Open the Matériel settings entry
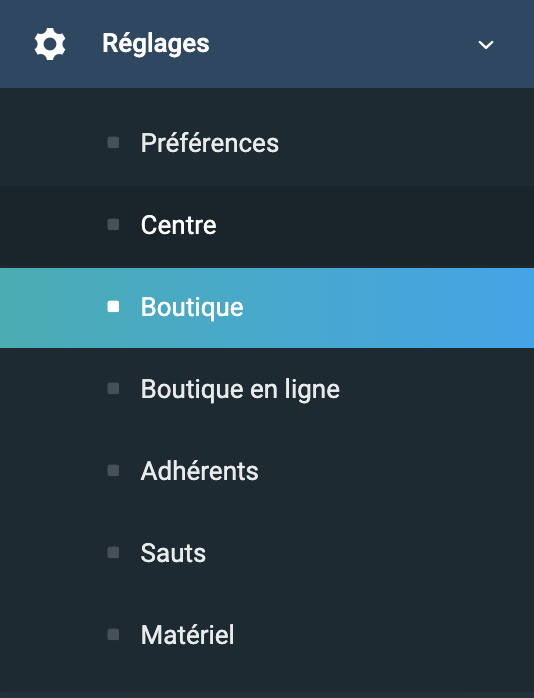The image size is (534, 698). point(267,635)
